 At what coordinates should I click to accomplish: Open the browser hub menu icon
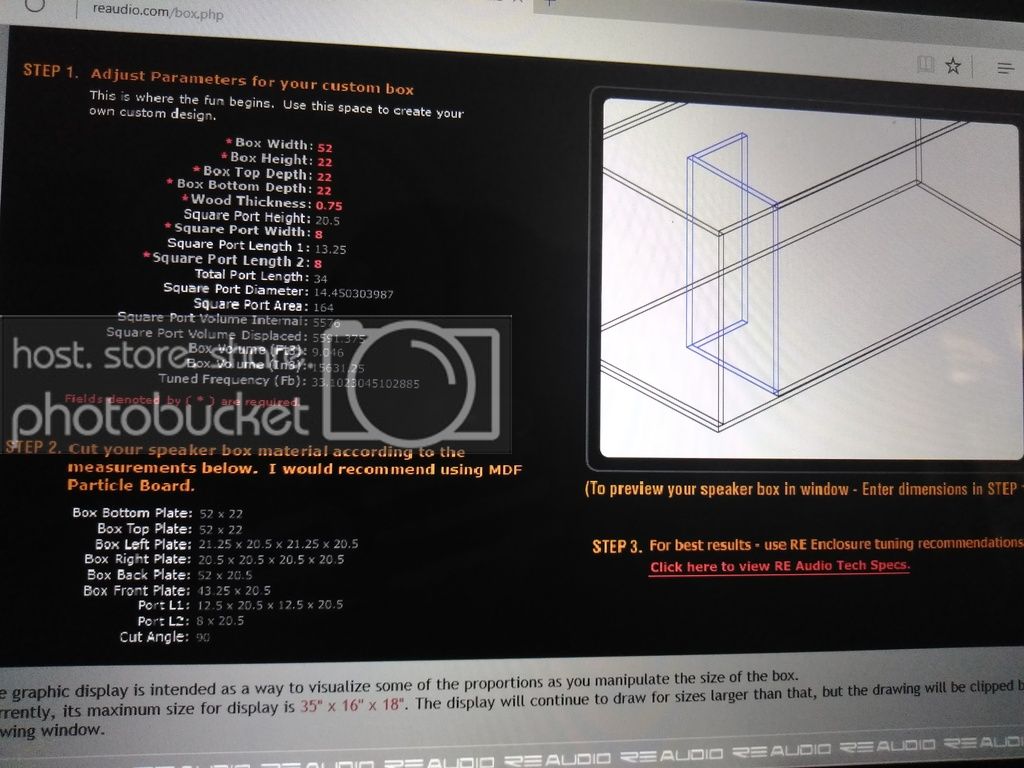[1006, 68]
